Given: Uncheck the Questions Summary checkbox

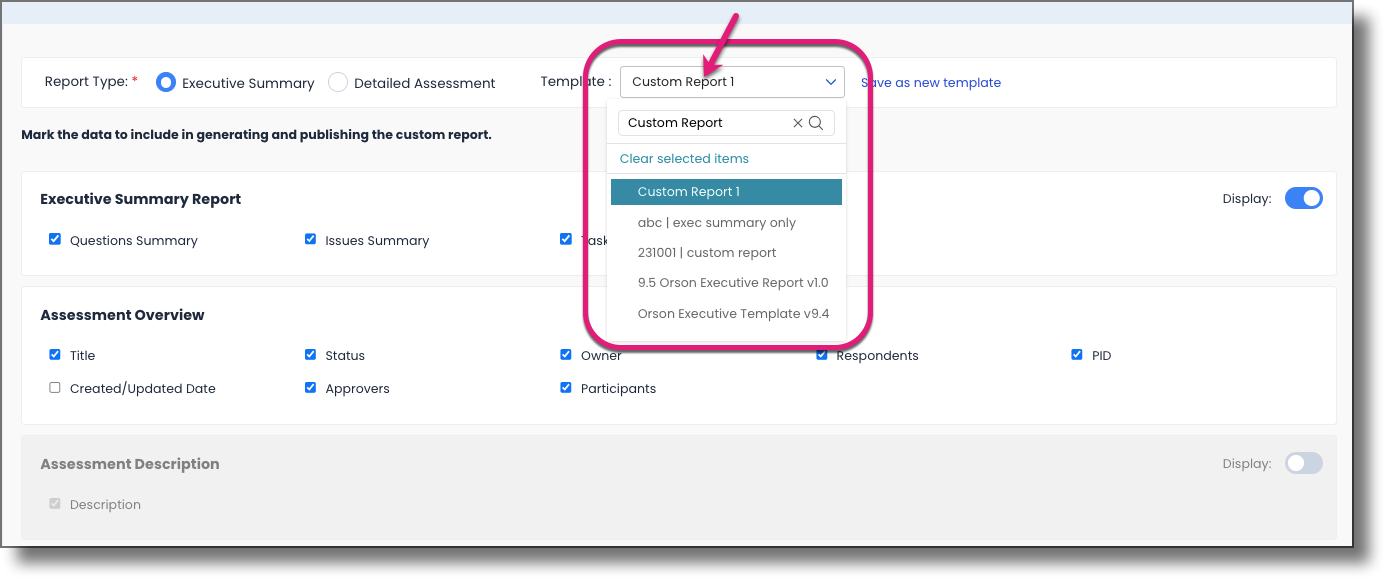Looking at the screenshot, I should tap(55, 239).
